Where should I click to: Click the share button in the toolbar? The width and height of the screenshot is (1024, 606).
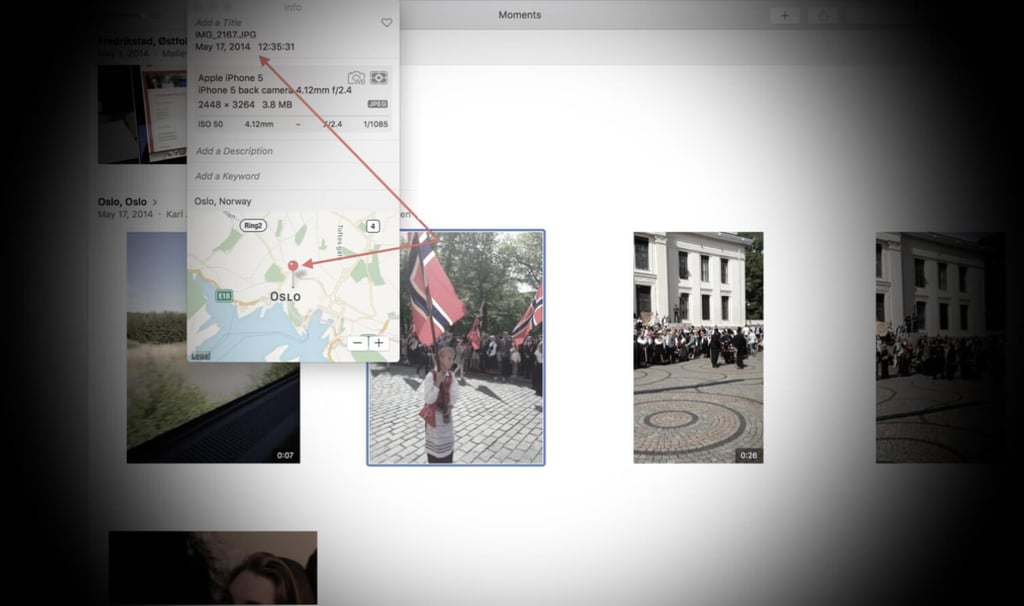[824, 16]
